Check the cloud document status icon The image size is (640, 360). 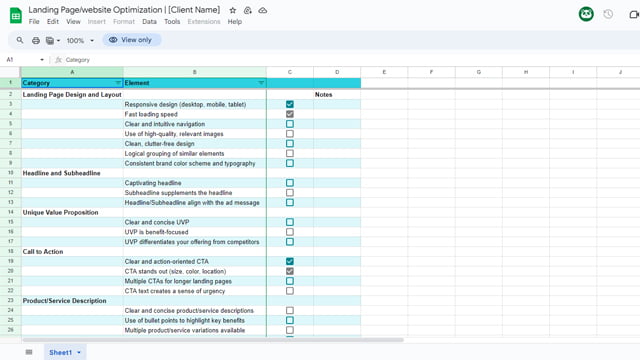coord(263,10)
